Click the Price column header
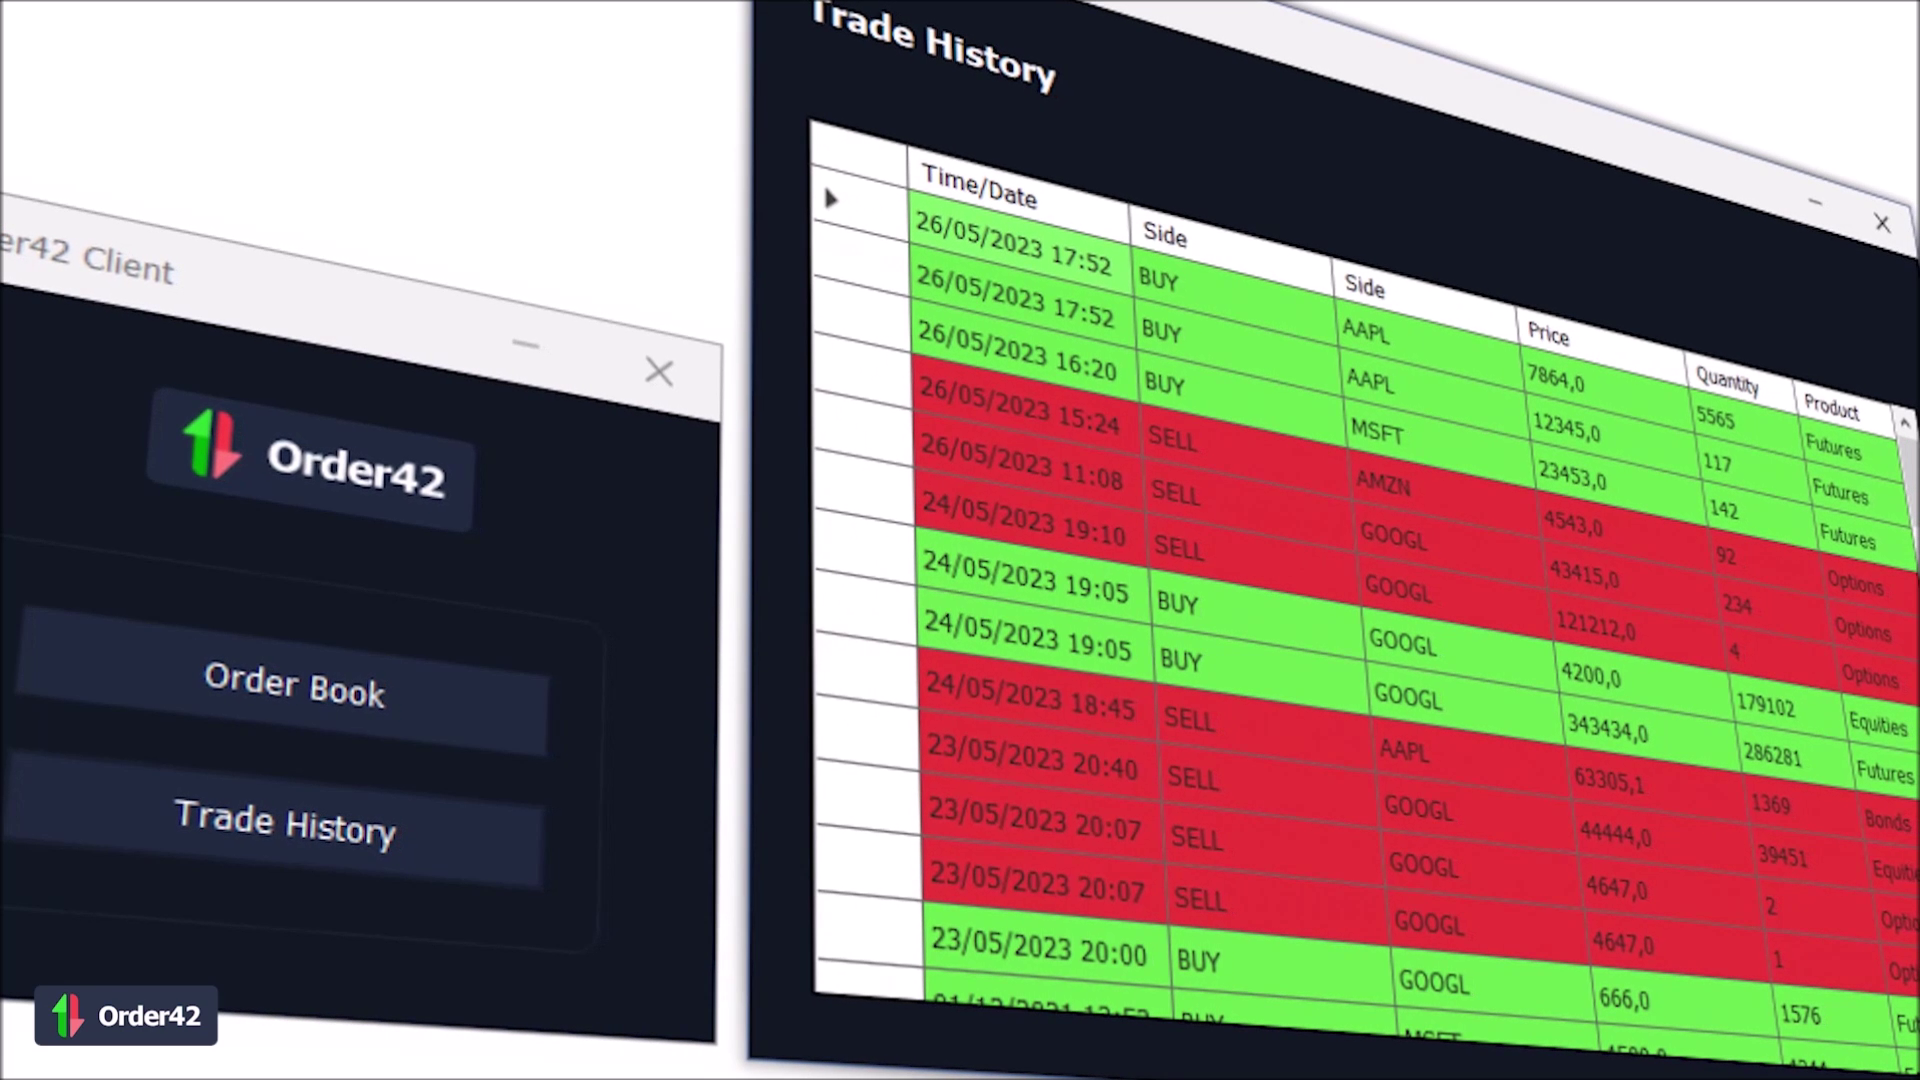1920x1080 pixels. [1600, 346]
